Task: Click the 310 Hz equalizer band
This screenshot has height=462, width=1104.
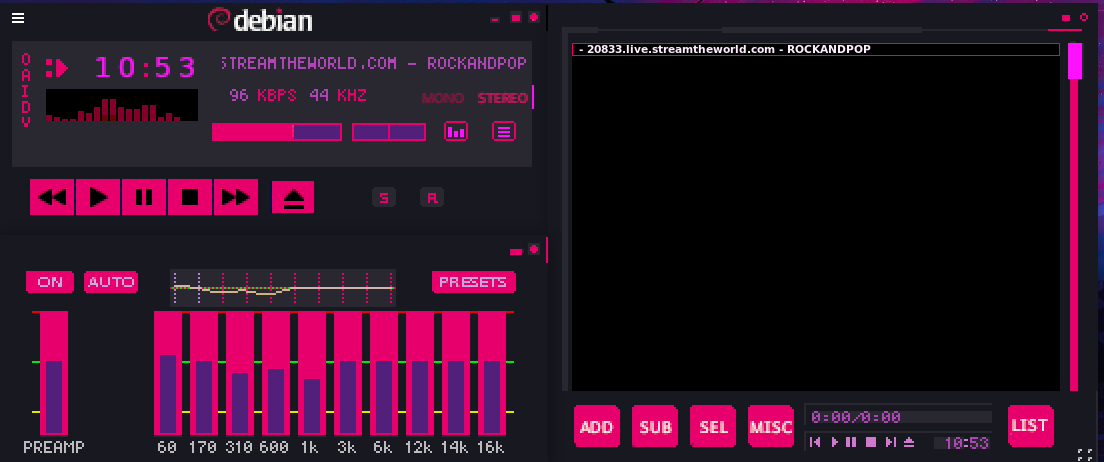Action: 240,373
